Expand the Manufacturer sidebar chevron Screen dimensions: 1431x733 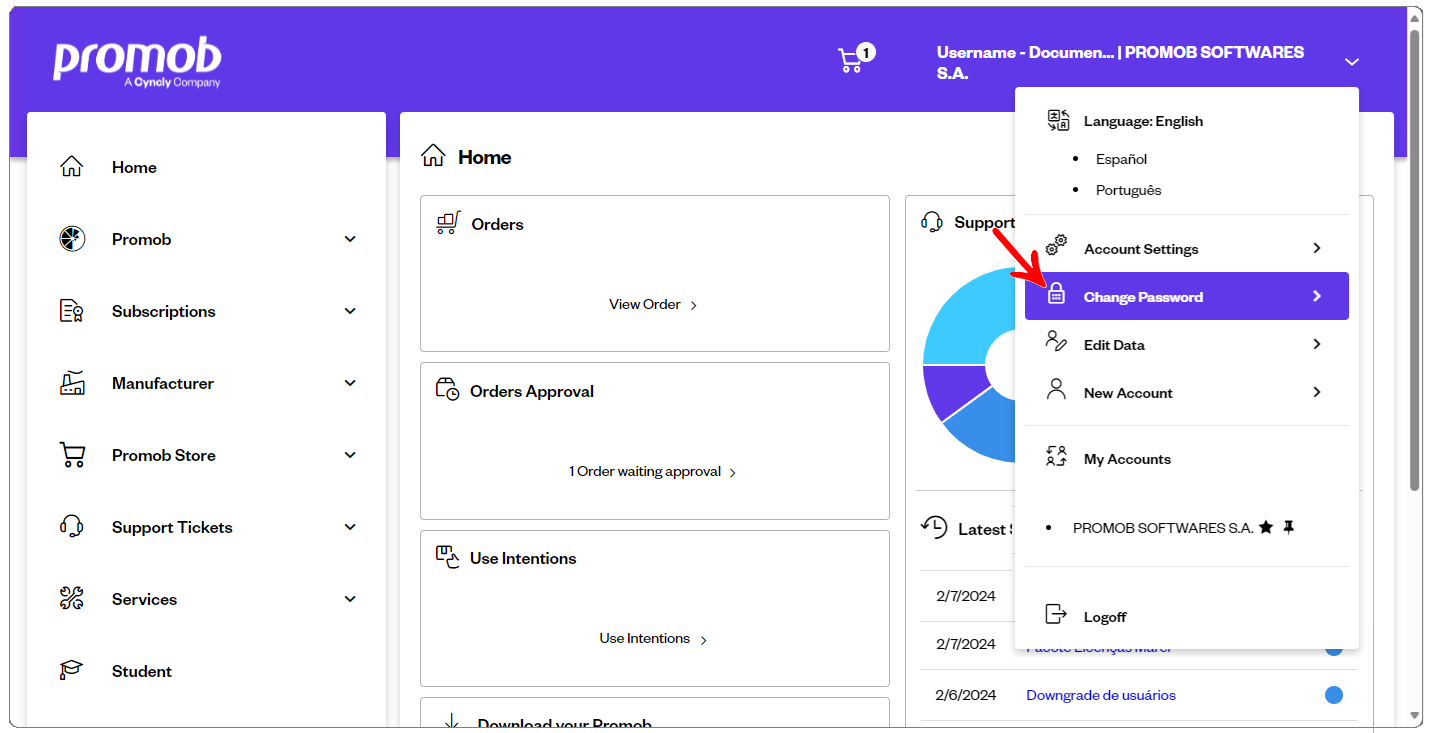coord(350,383)
